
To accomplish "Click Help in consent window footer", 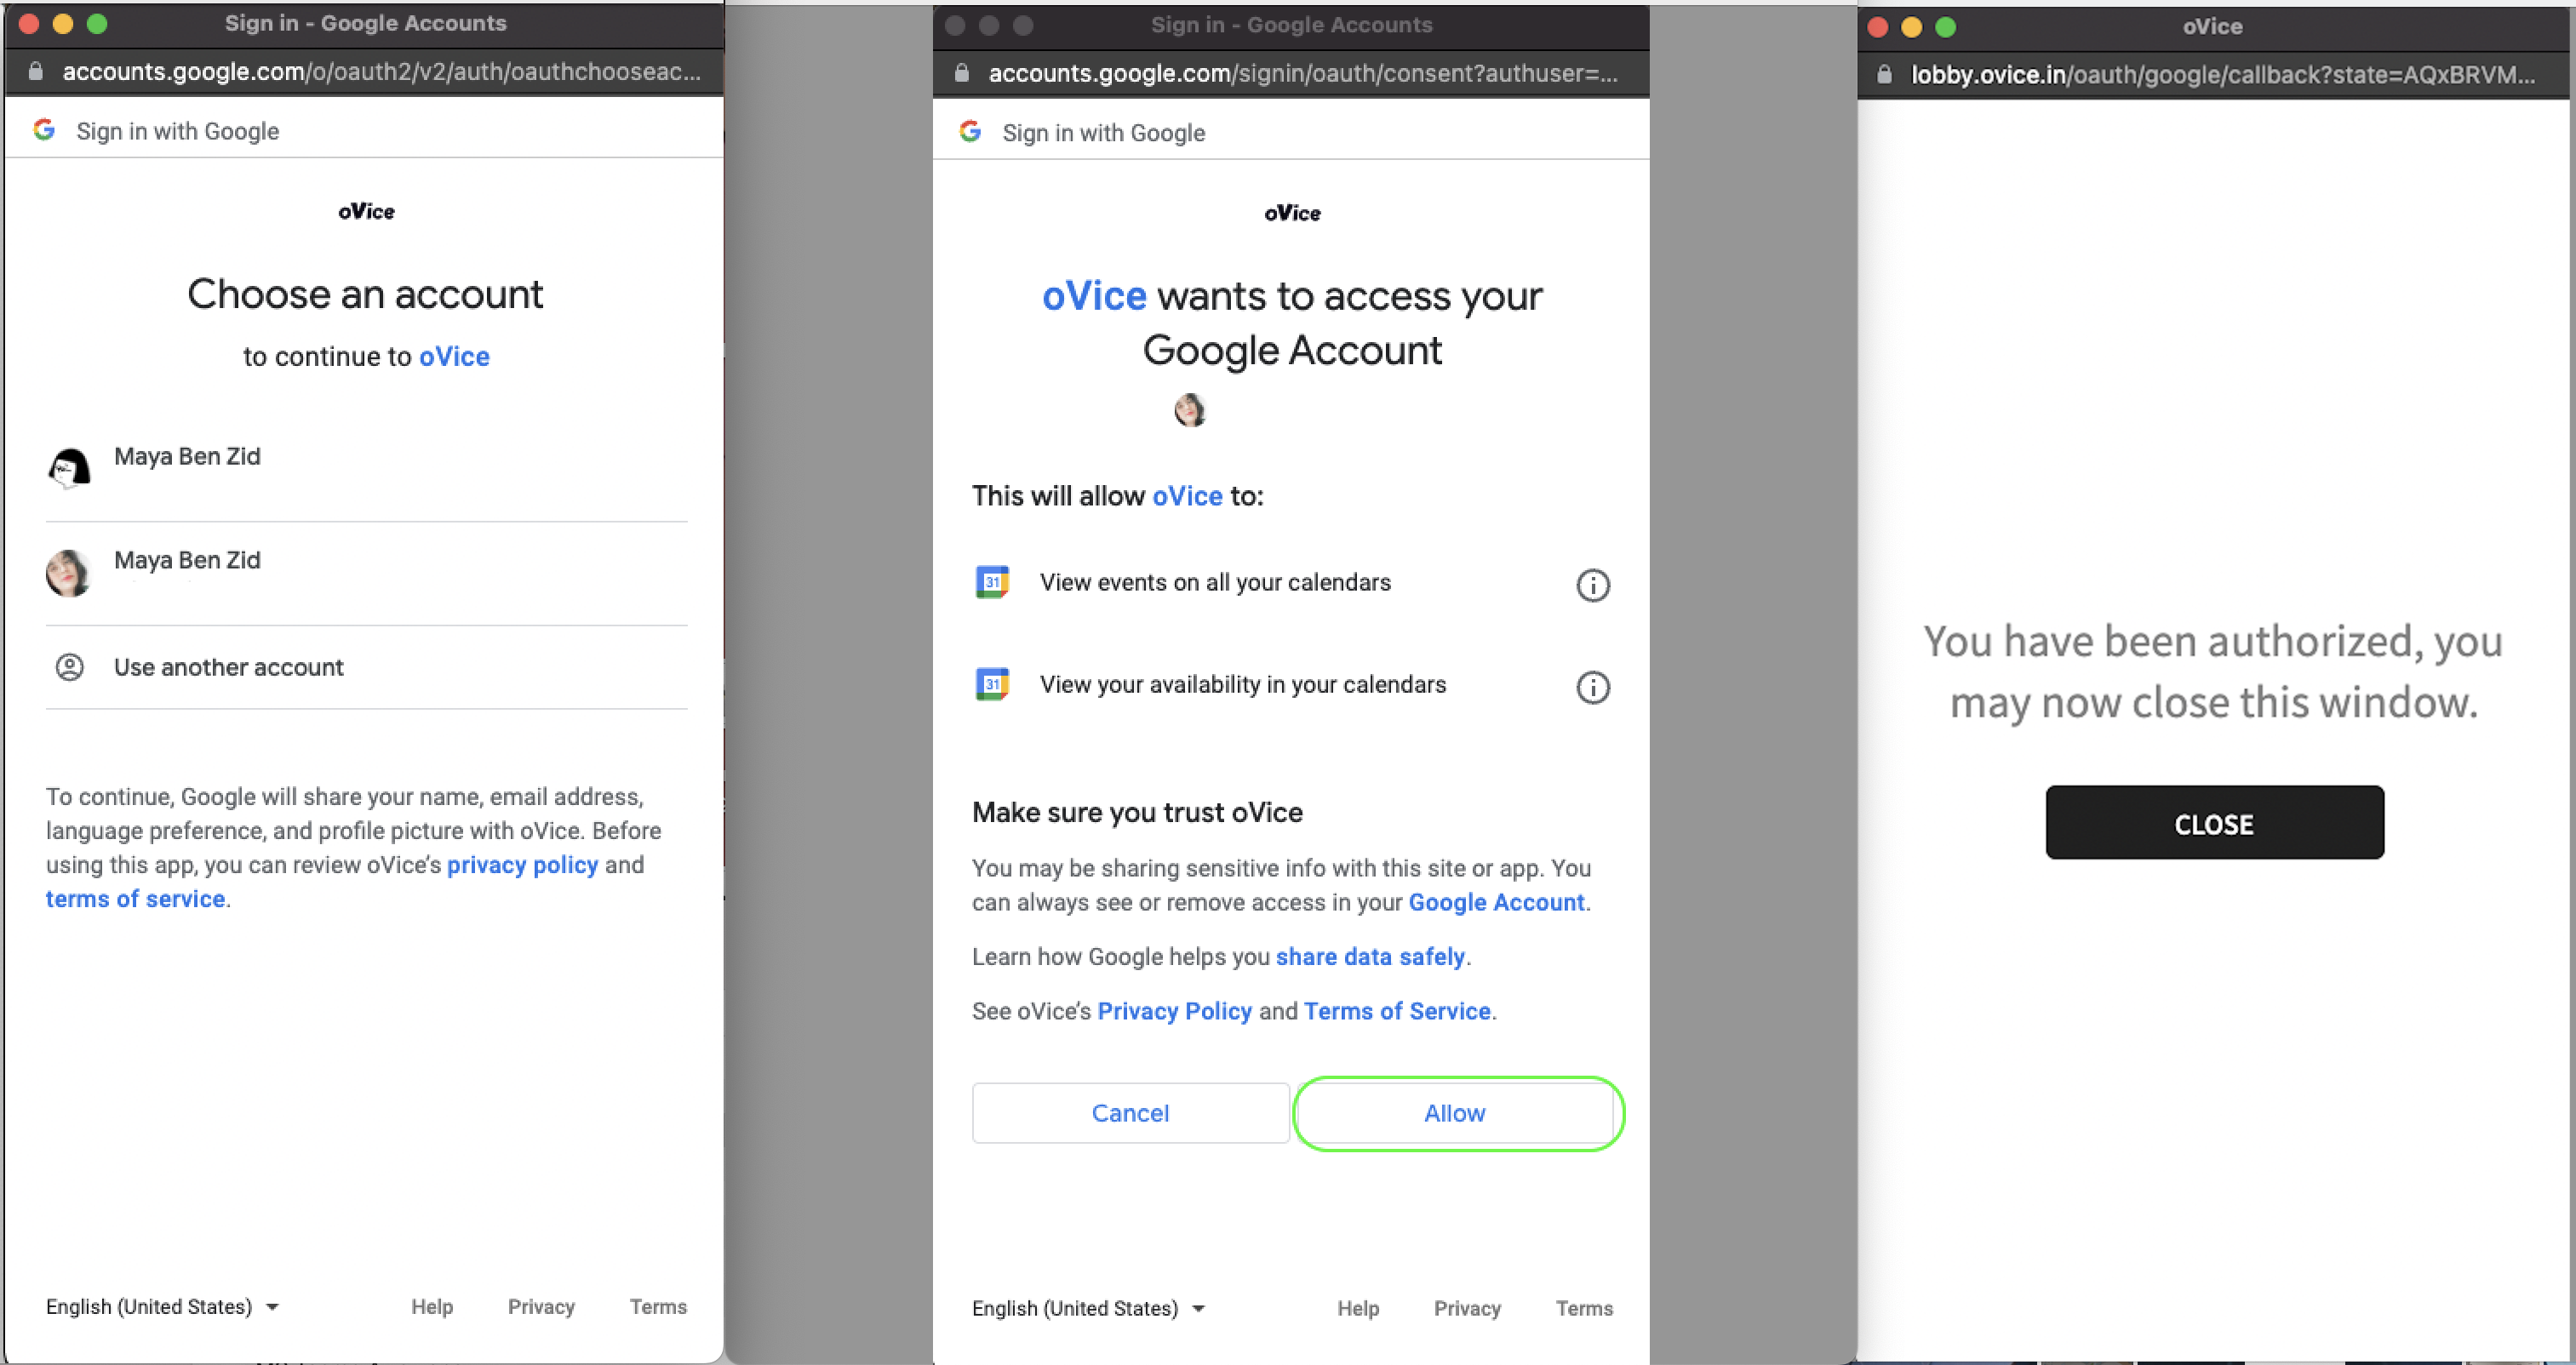I will click(x=1358, y=1308).
